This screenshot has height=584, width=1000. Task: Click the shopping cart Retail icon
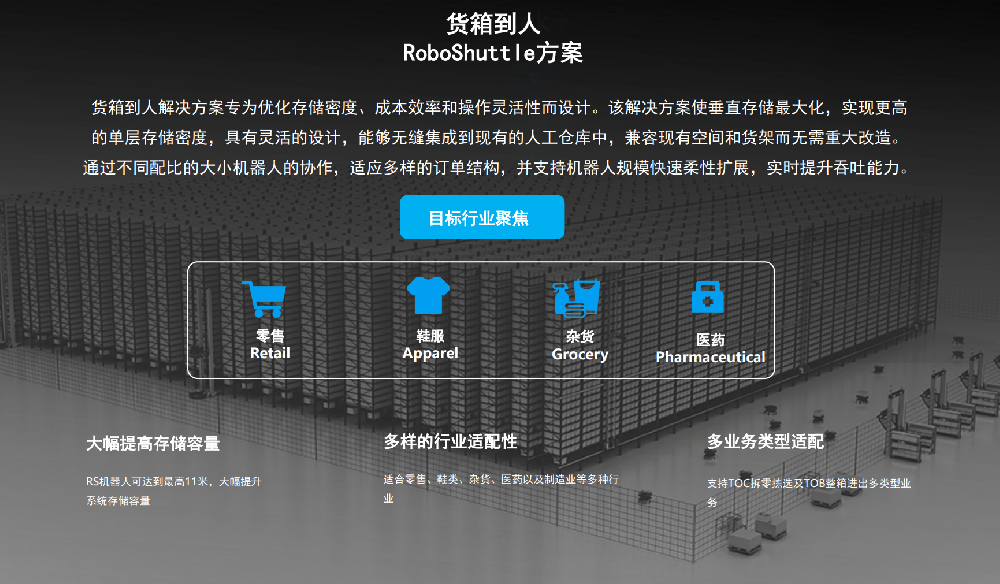(x=263, y=299)
